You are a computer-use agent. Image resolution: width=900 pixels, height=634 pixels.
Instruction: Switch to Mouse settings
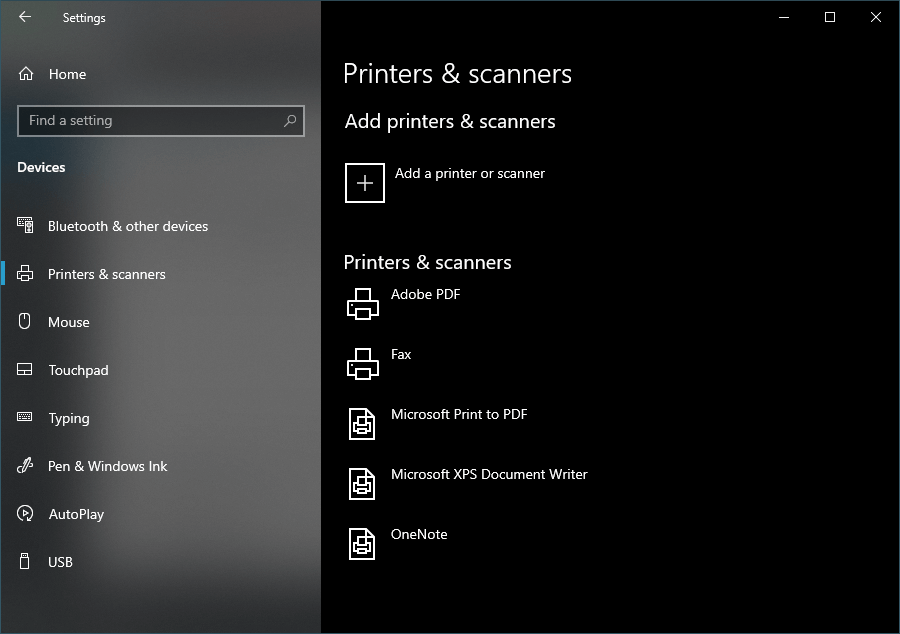pyautogui.click(x=69, y=322)
